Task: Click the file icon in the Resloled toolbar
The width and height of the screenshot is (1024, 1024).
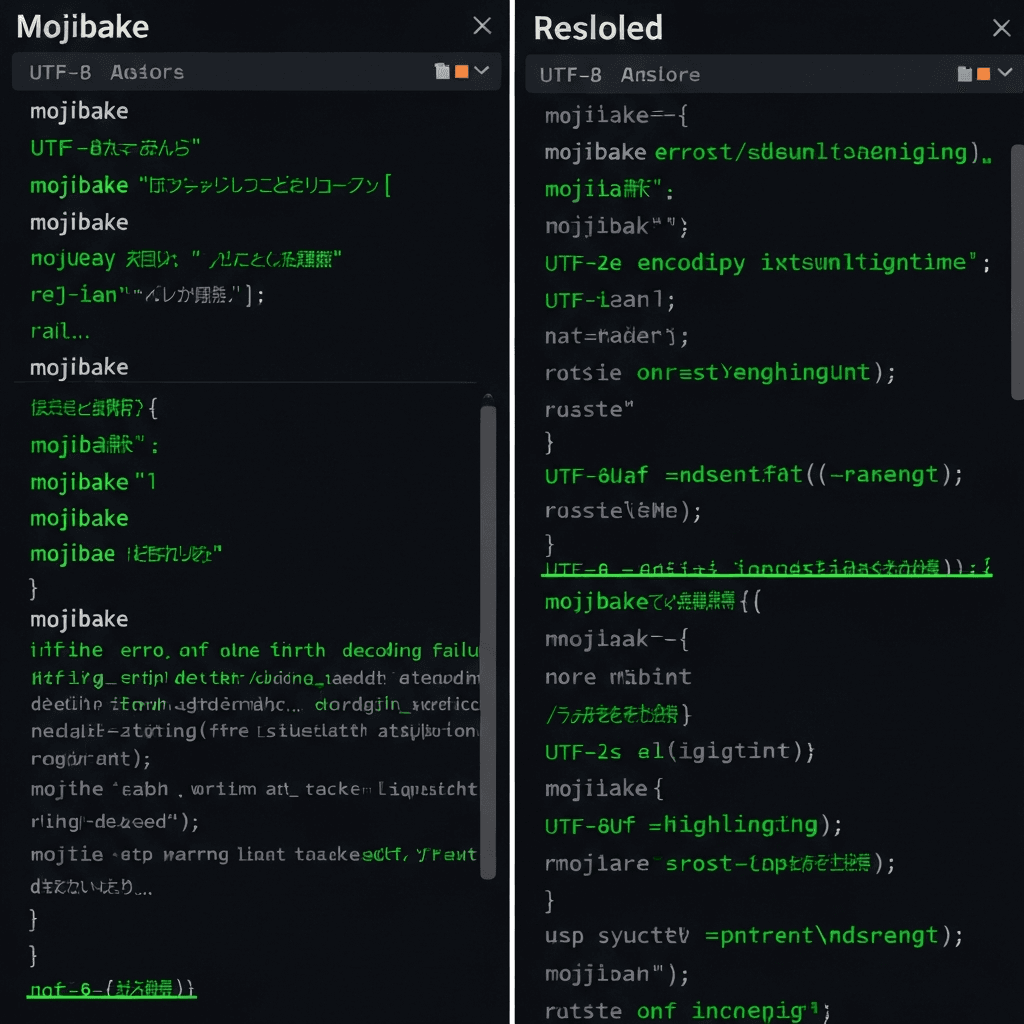Action: [x=964, y=74]
